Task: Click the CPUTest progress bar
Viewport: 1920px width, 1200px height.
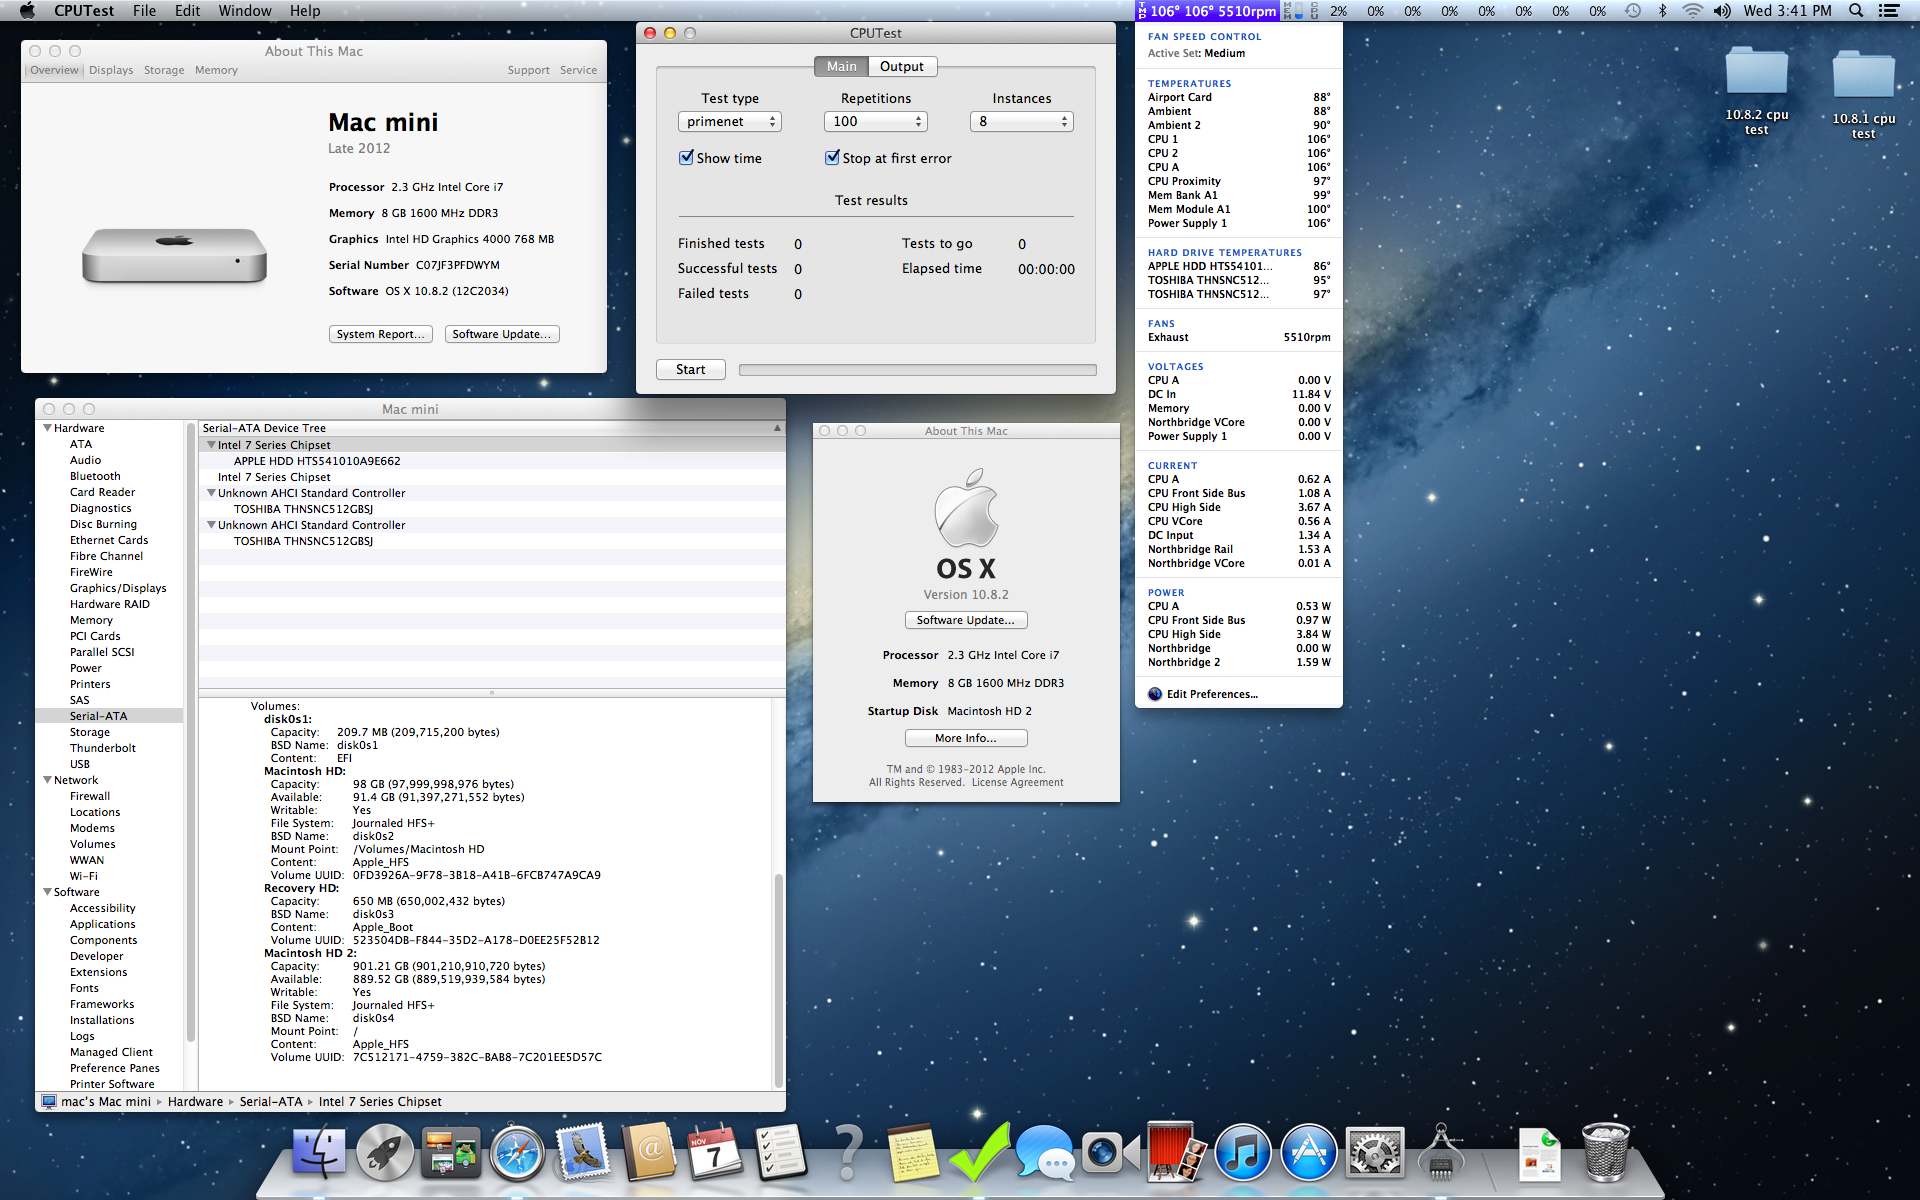Action: (917, 370)
